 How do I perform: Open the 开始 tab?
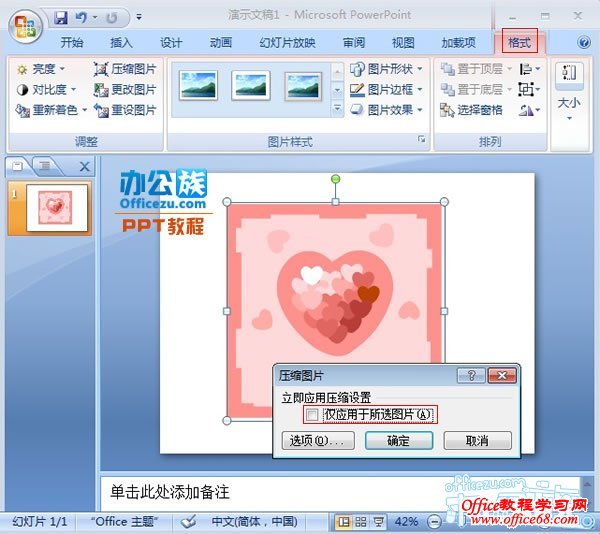72,42
